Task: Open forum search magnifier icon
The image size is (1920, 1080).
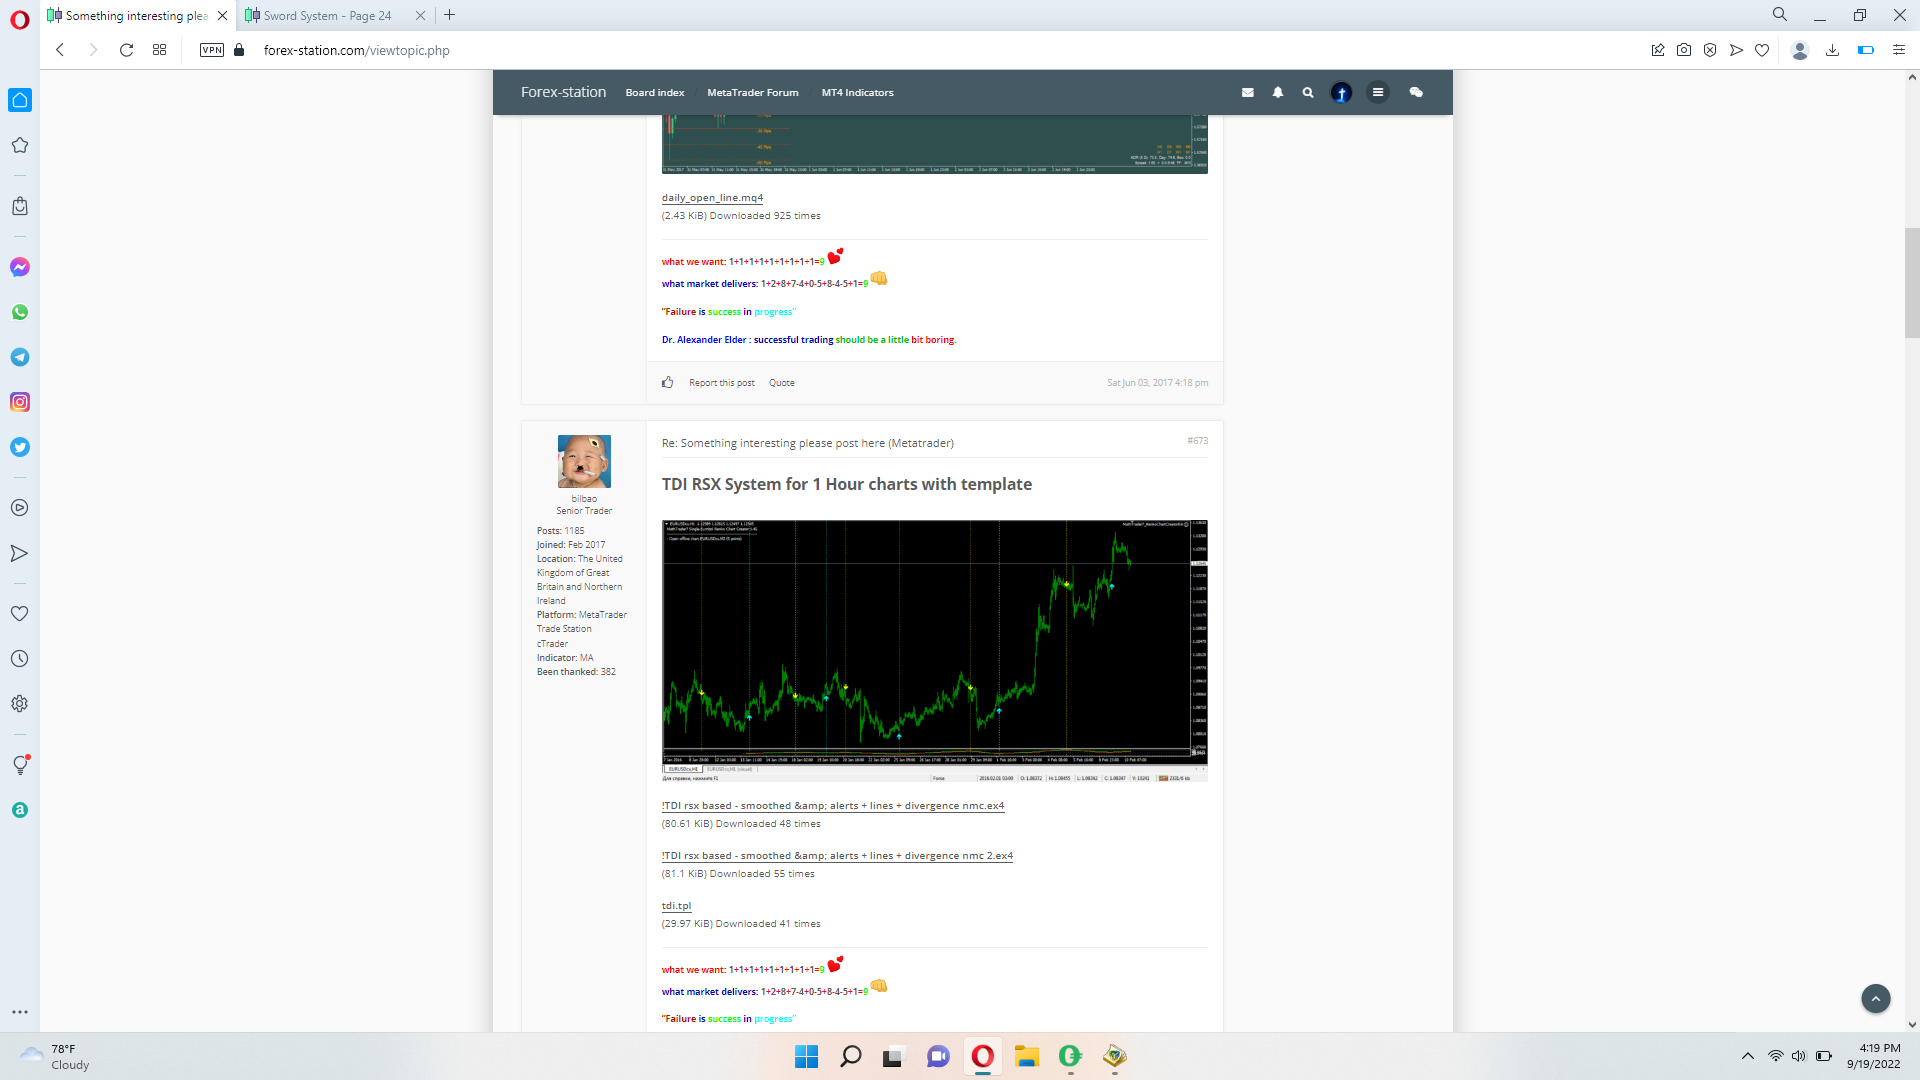Action: [1307, 92]
